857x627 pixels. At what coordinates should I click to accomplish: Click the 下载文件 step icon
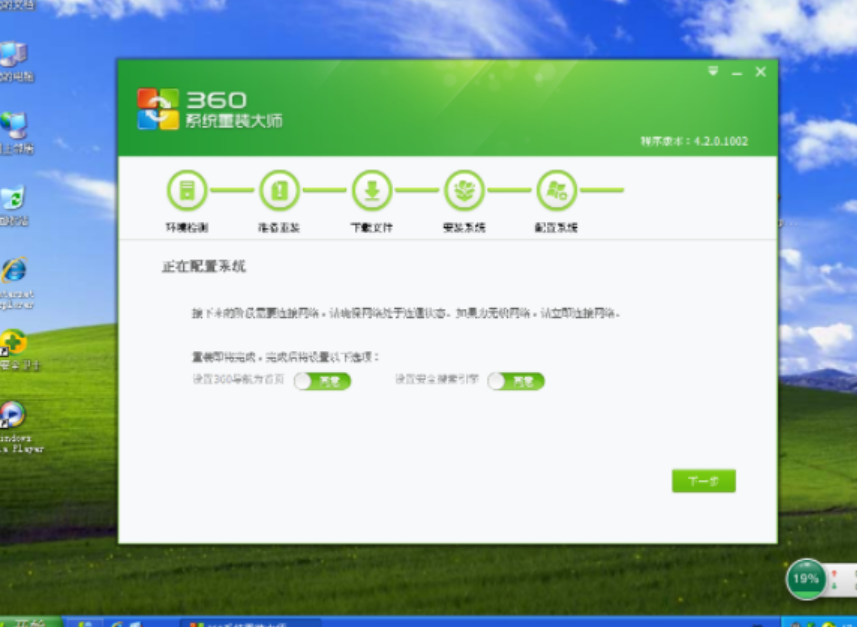coord(372,190)
